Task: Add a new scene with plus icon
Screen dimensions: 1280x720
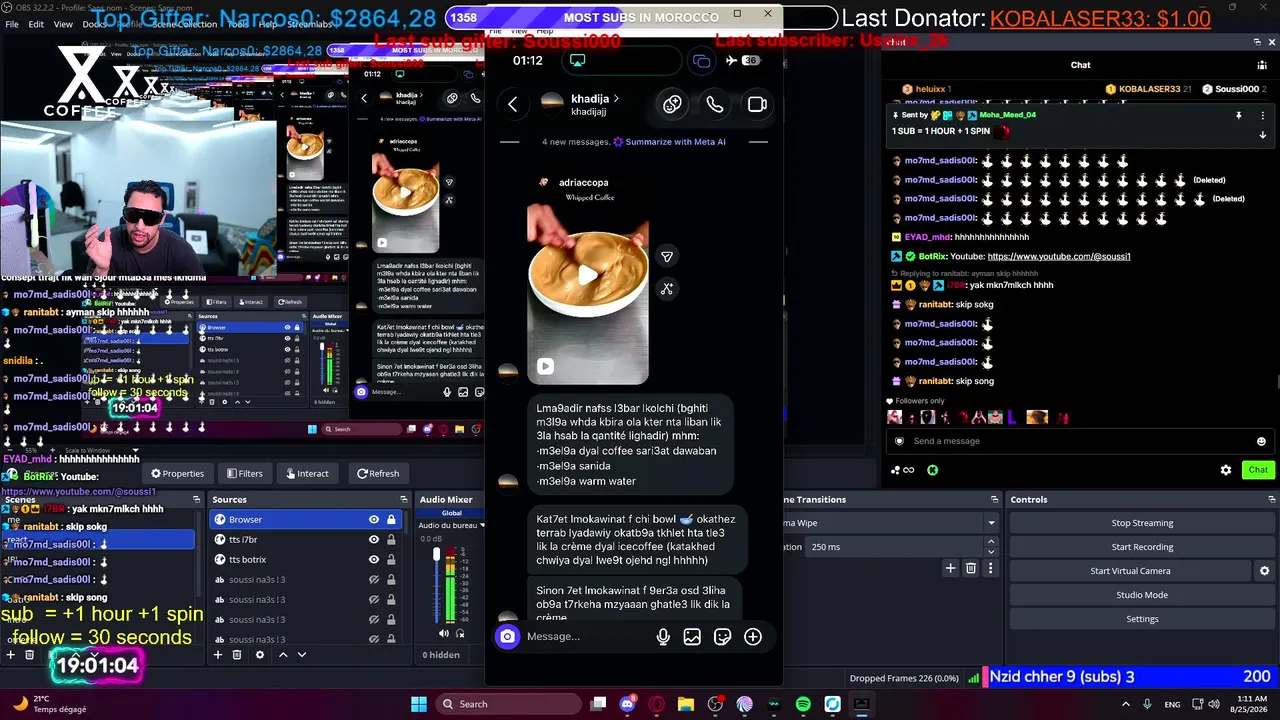Action: [10, 655]
